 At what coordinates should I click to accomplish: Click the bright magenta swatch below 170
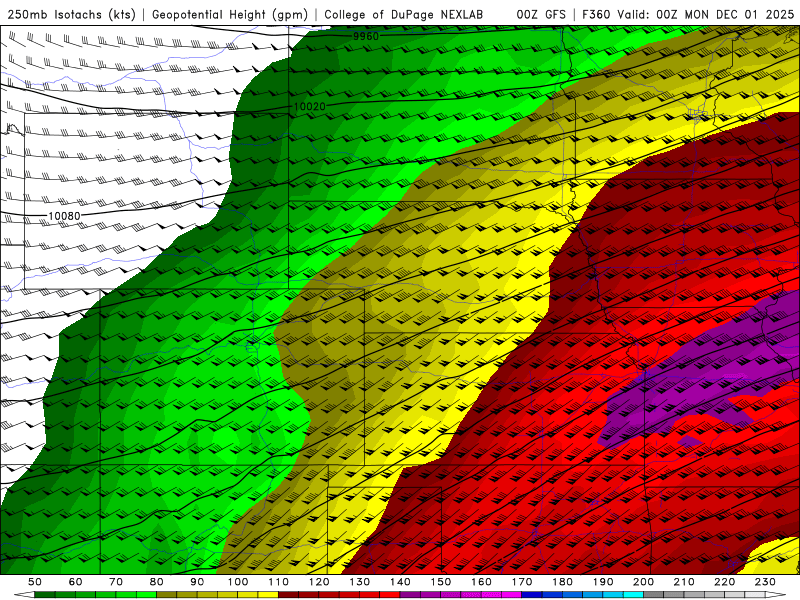point(511,594)
